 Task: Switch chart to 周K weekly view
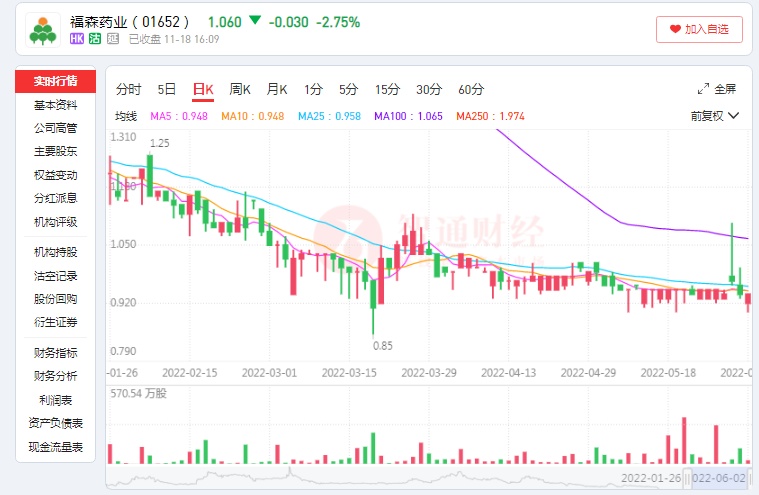coord(240,89)
